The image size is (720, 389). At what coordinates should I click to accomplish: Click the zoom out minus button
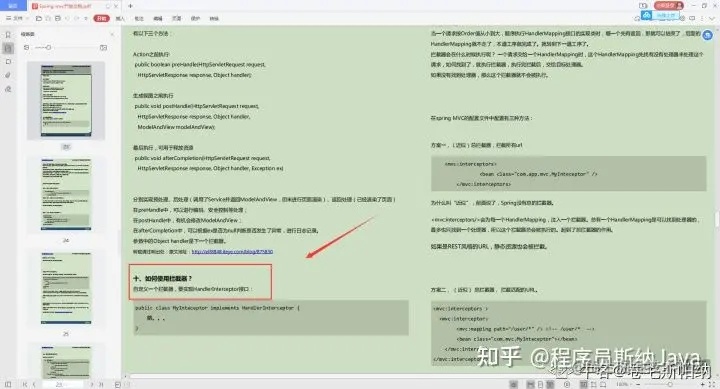click(638, 384)
